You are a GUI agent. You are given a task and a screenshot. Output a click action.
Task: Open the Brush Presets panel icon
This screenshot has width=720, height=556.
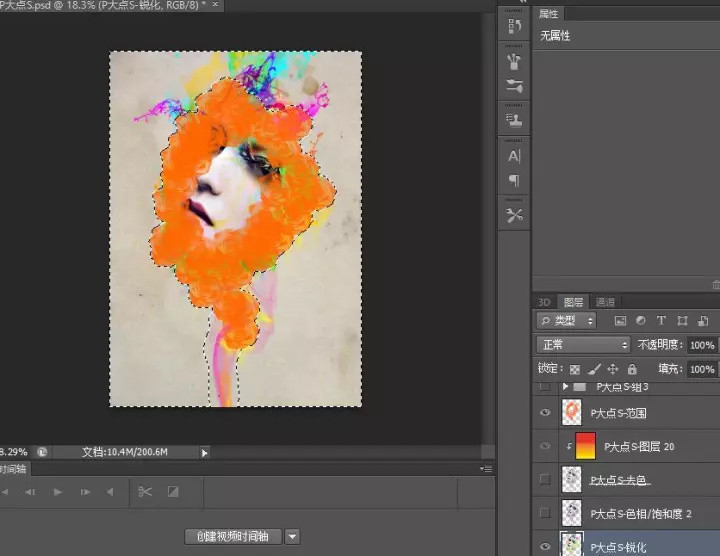tap(514, 61)
